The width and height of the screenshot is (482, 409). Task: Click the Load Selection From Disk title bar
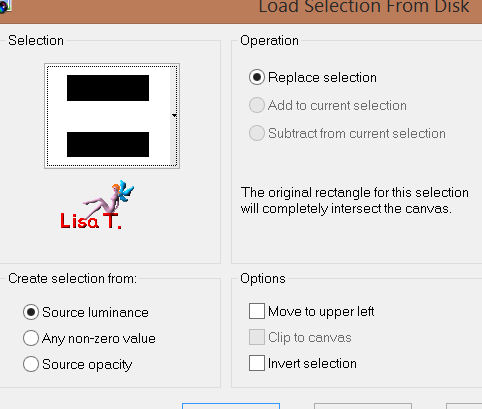(x=241, y=11)
